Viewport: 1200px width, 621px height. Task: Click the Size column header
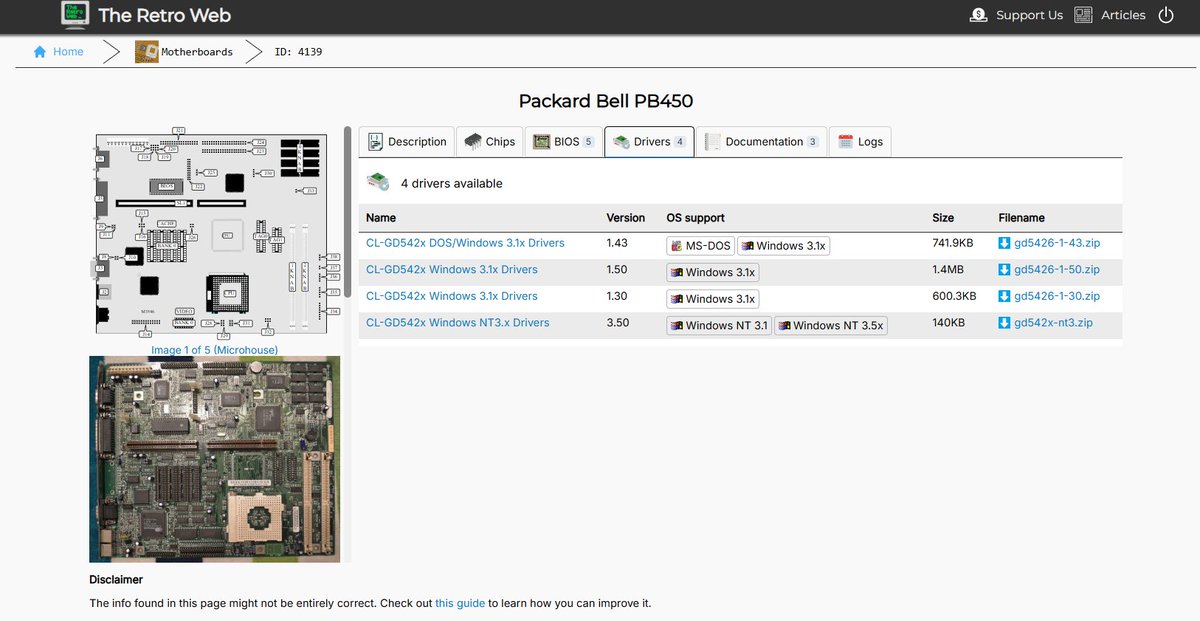click(943, 218)
